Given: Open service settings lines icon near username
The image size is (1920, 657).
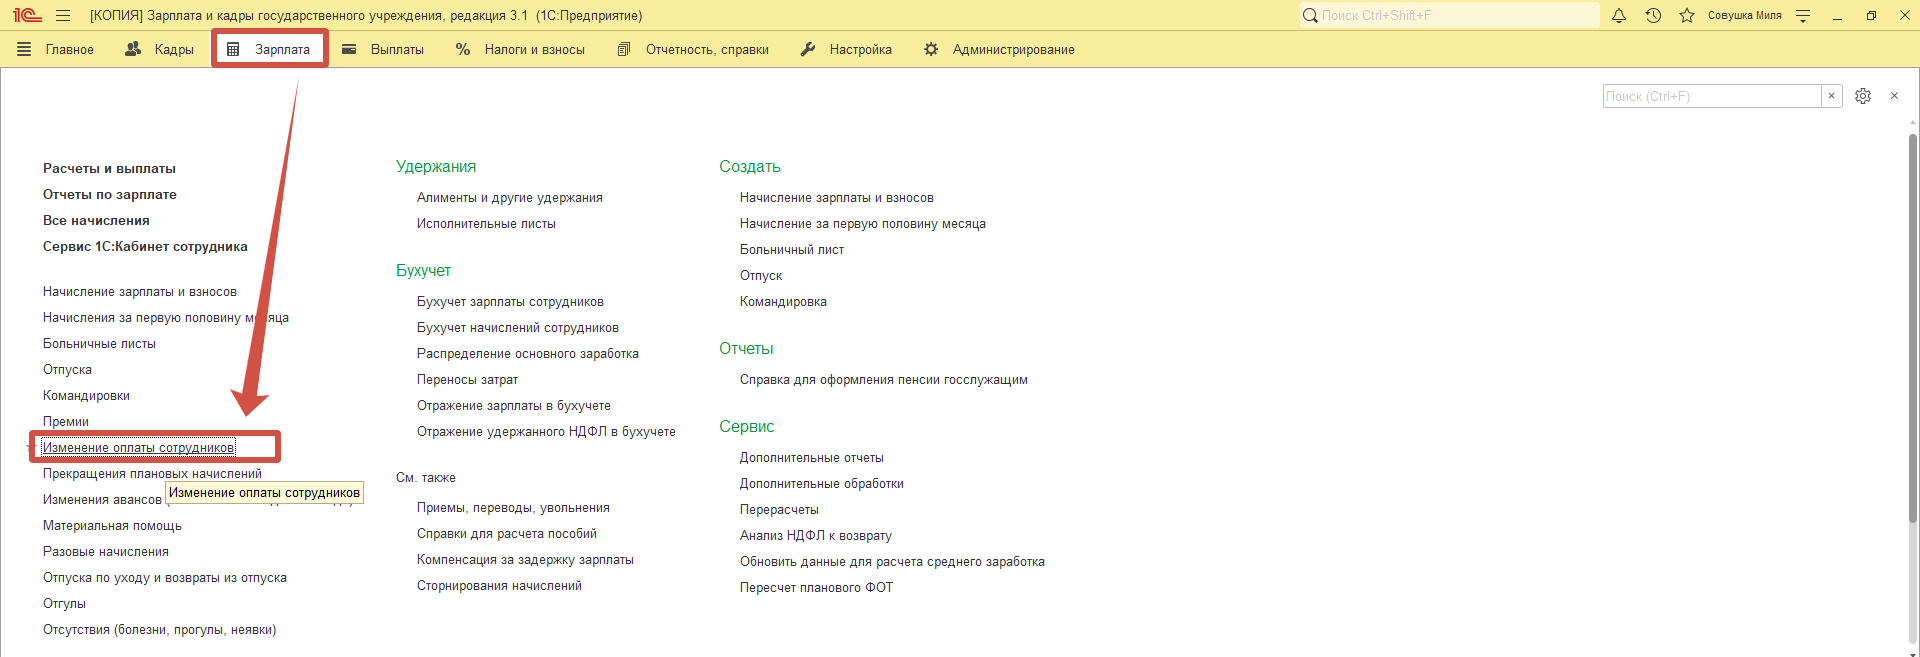Looking at the screenshot, I should (x=1803, y=15).
